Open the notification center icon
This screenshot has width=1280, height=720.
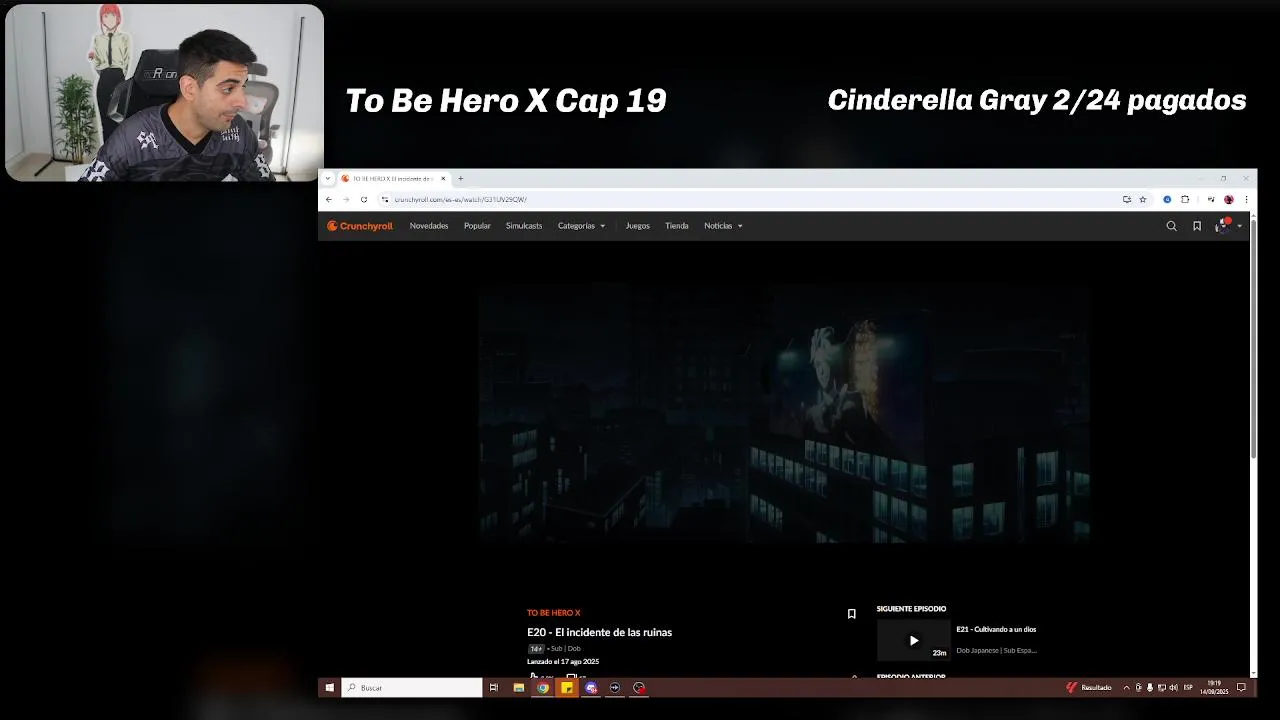tap(1241, 687)
